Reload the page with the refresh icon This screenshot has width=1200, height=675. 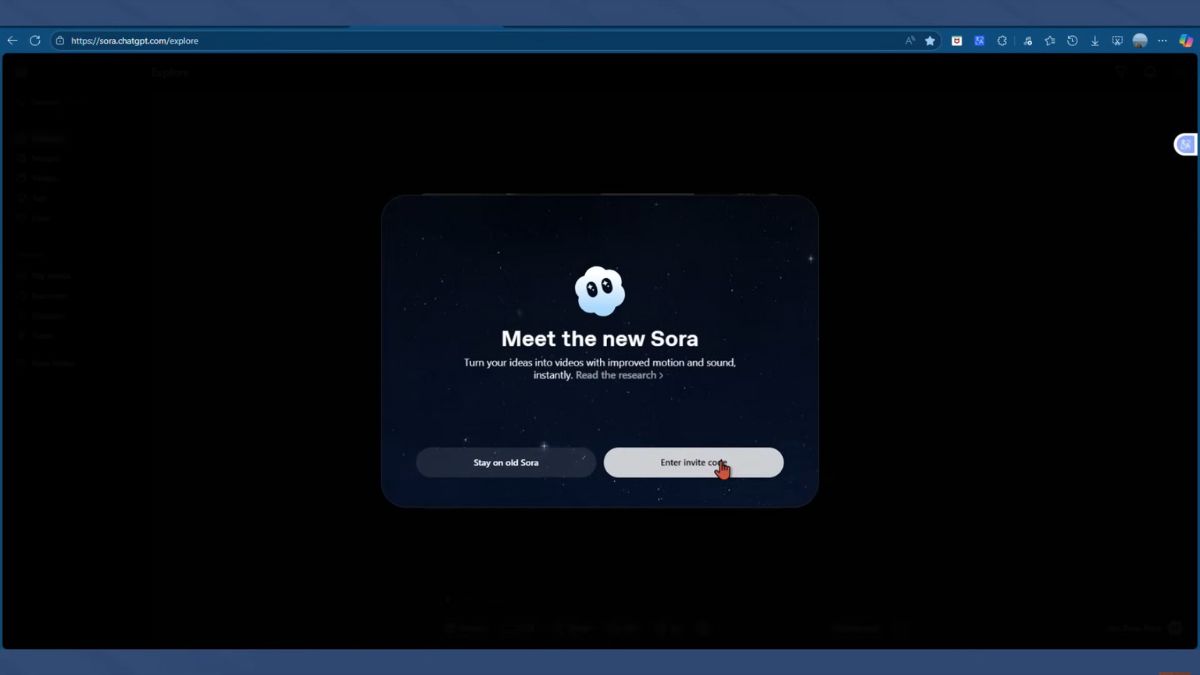[x=35, y=41]
